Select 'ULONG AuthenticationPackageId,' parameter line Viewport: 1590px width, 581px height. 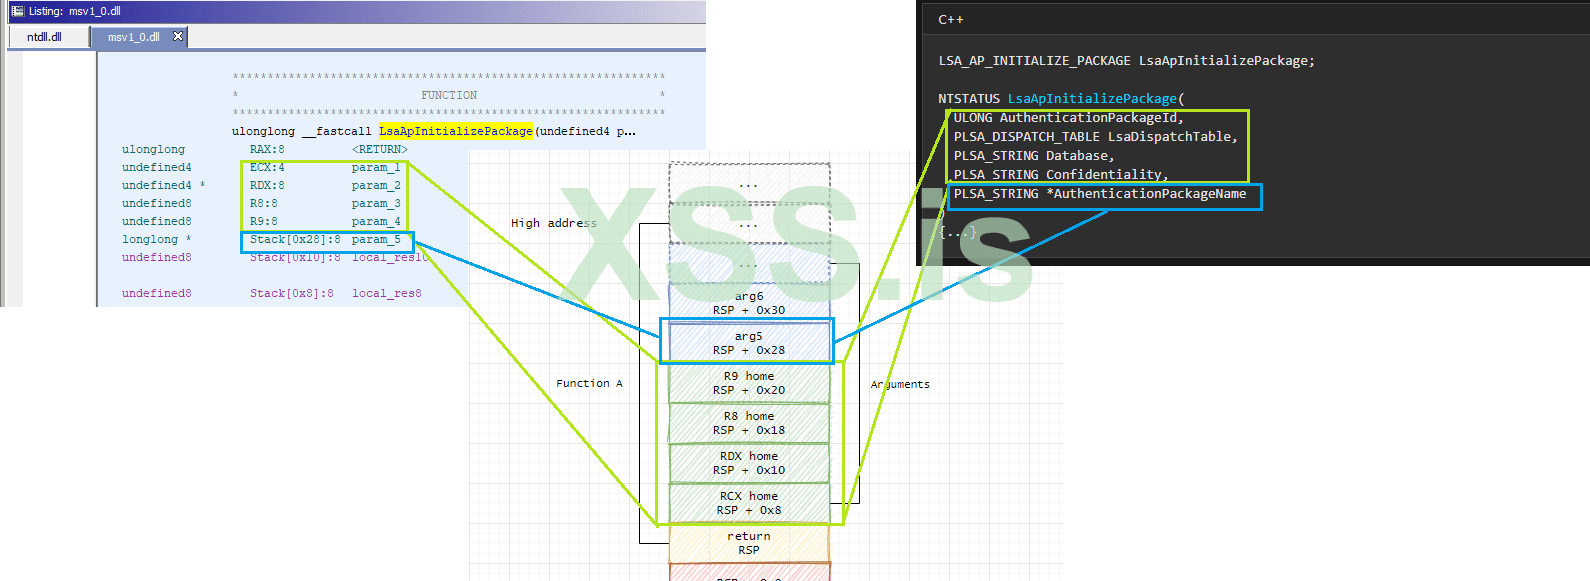click(x=1069, y=117)
